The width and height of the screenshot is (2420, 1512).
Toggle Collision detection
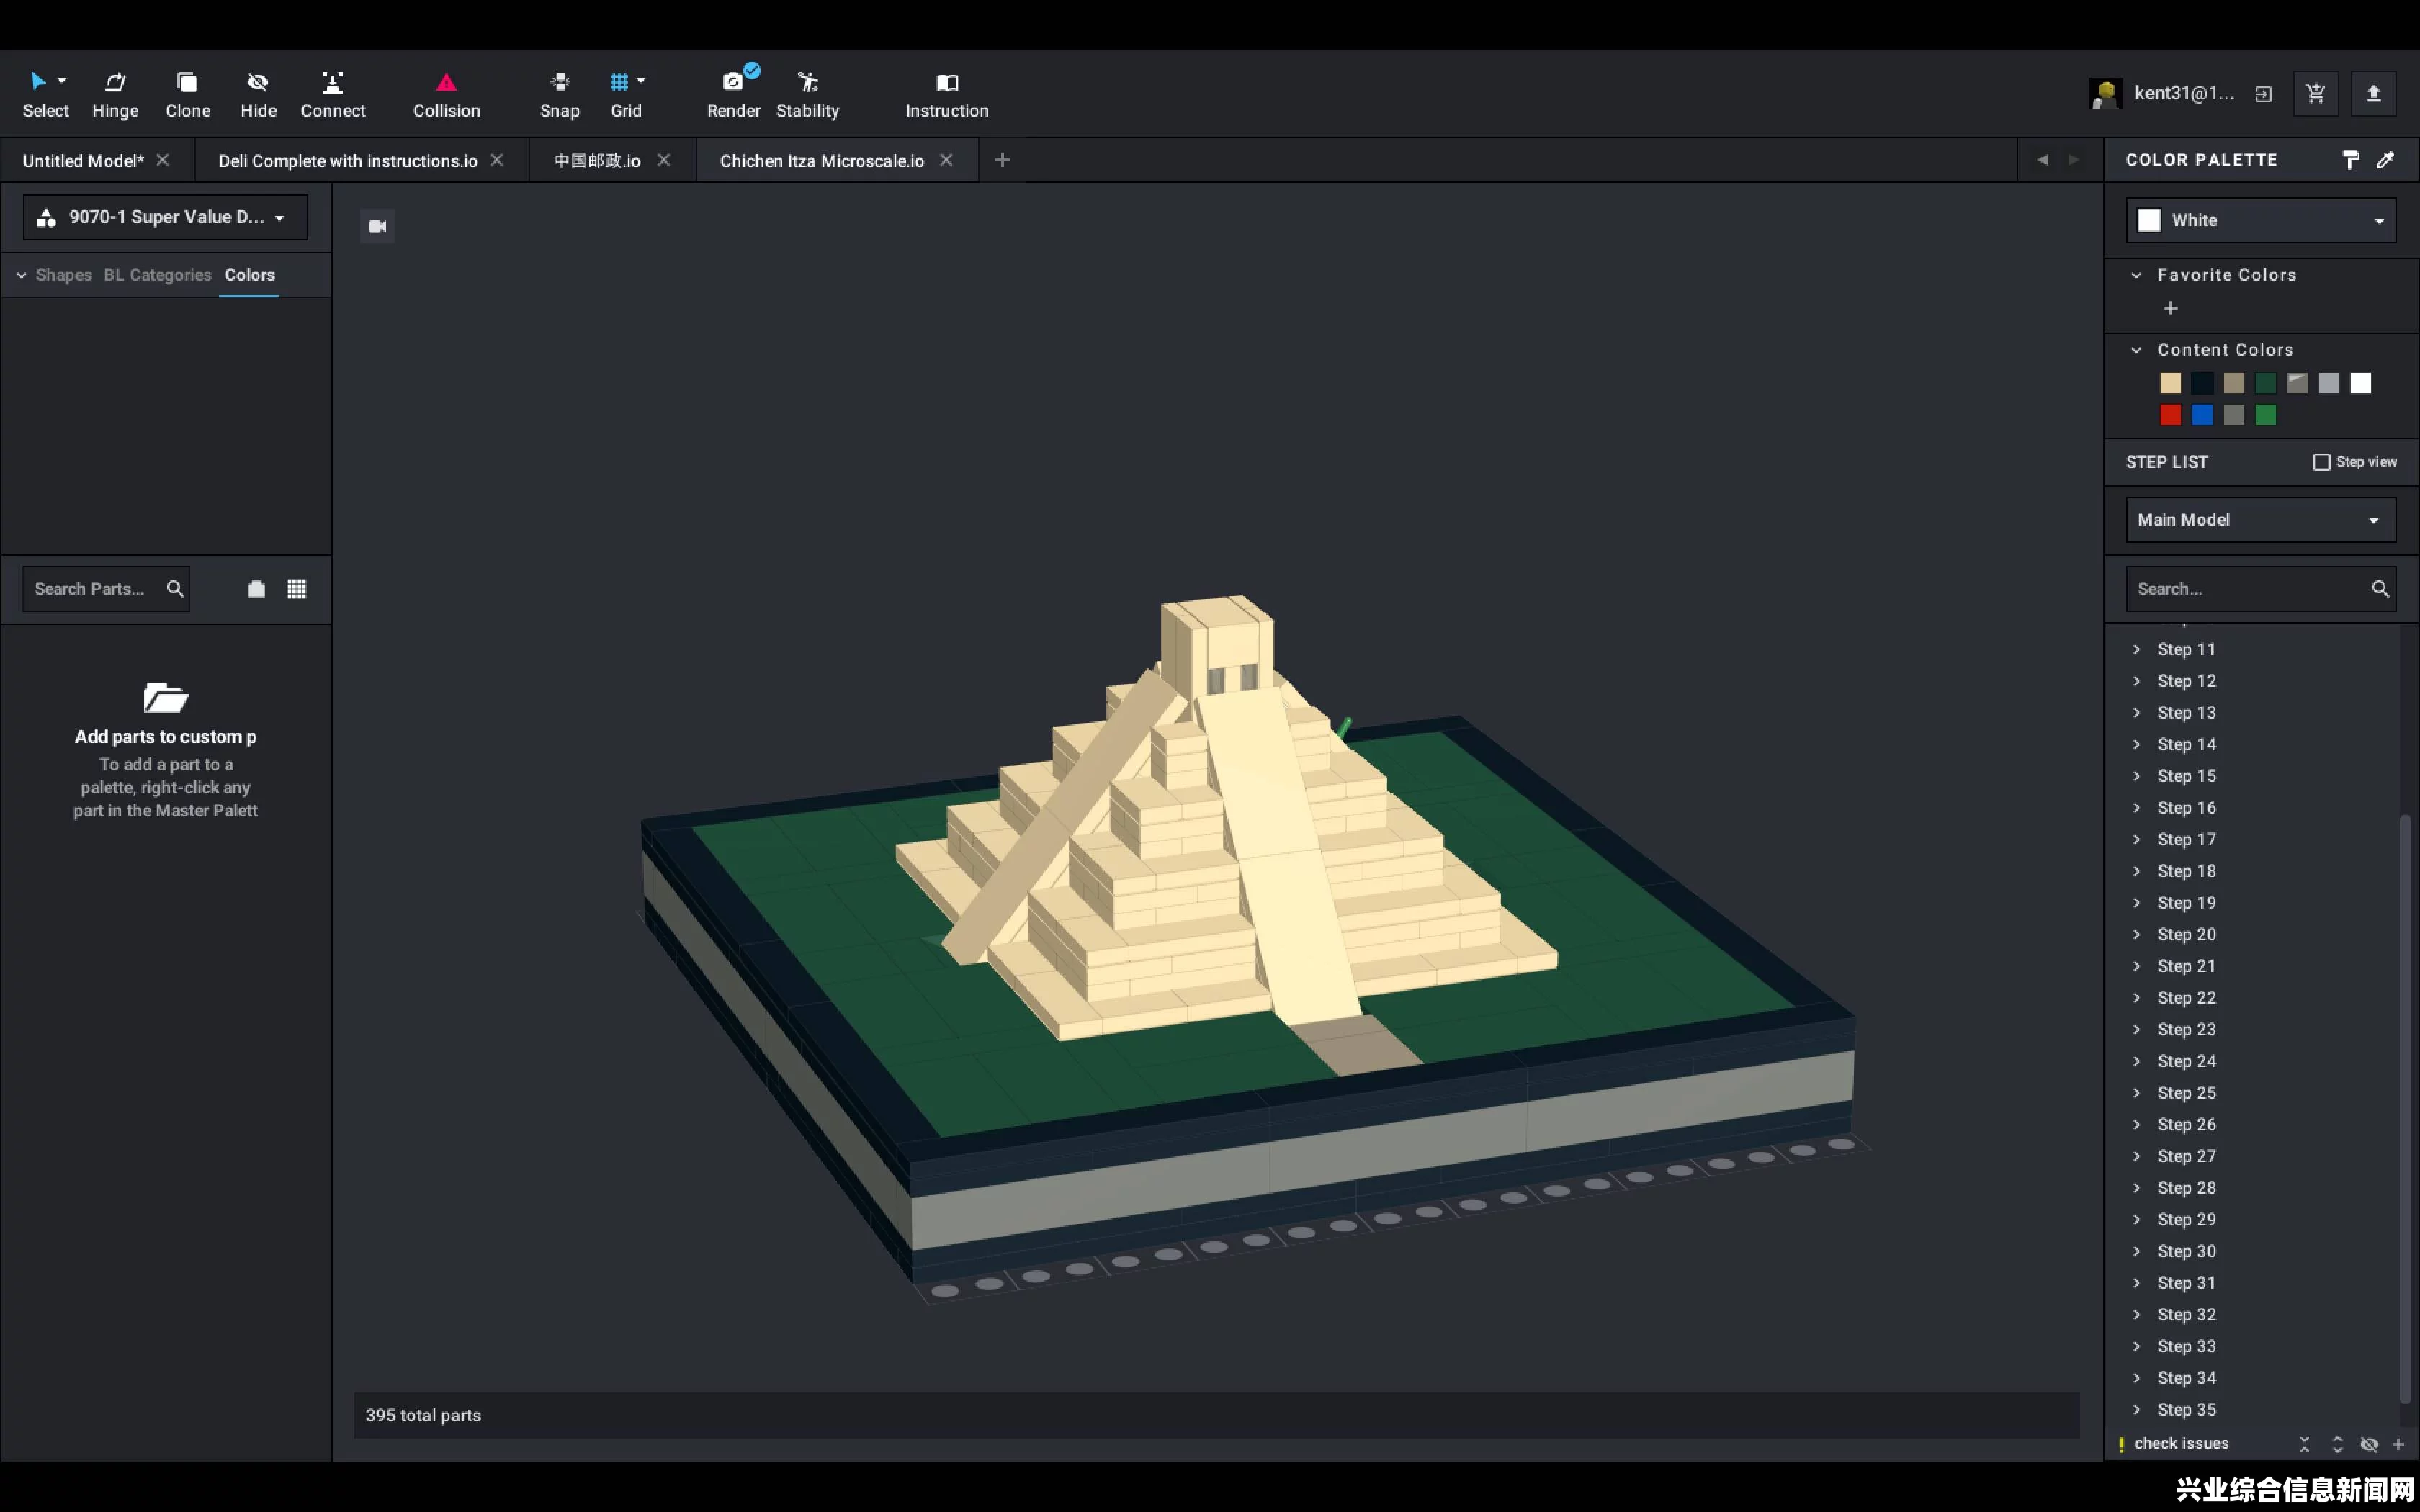point(446,95)
